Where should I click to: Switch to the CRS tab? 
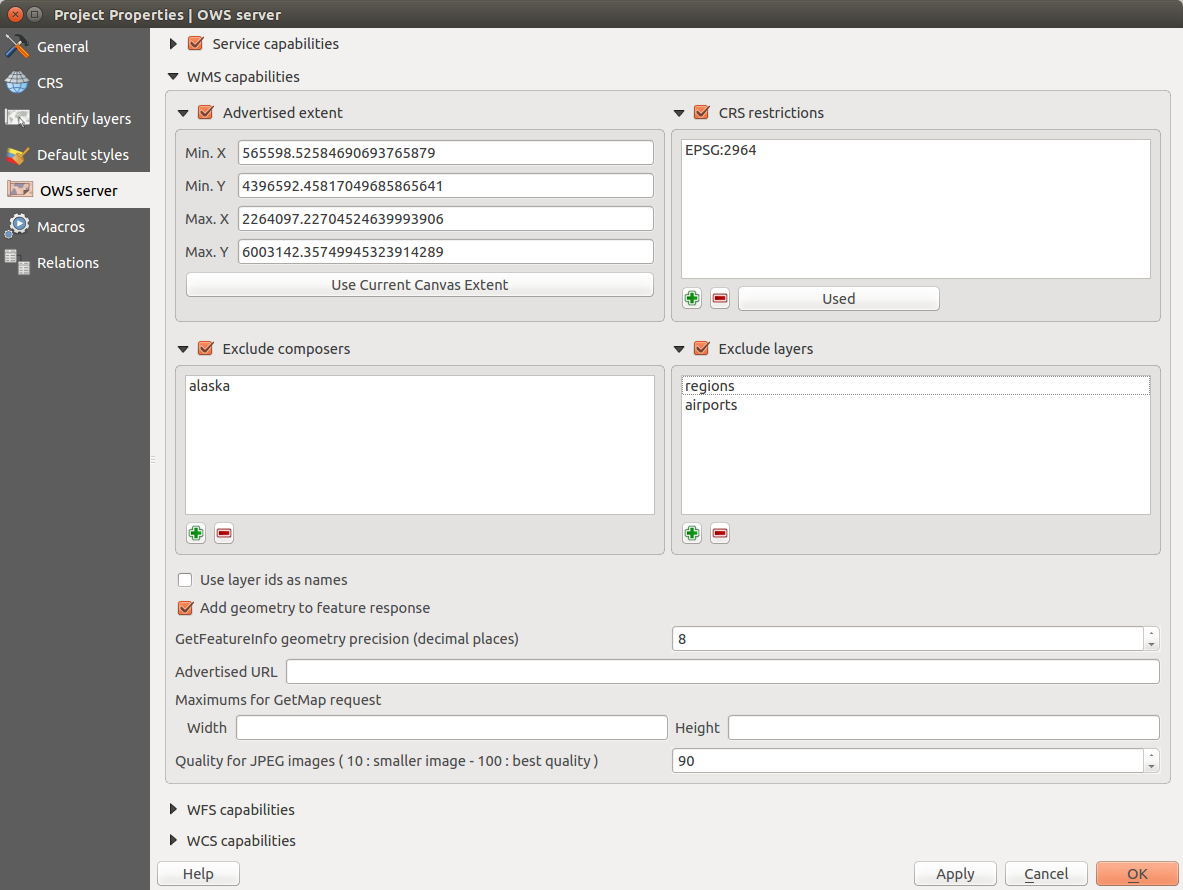50,83
